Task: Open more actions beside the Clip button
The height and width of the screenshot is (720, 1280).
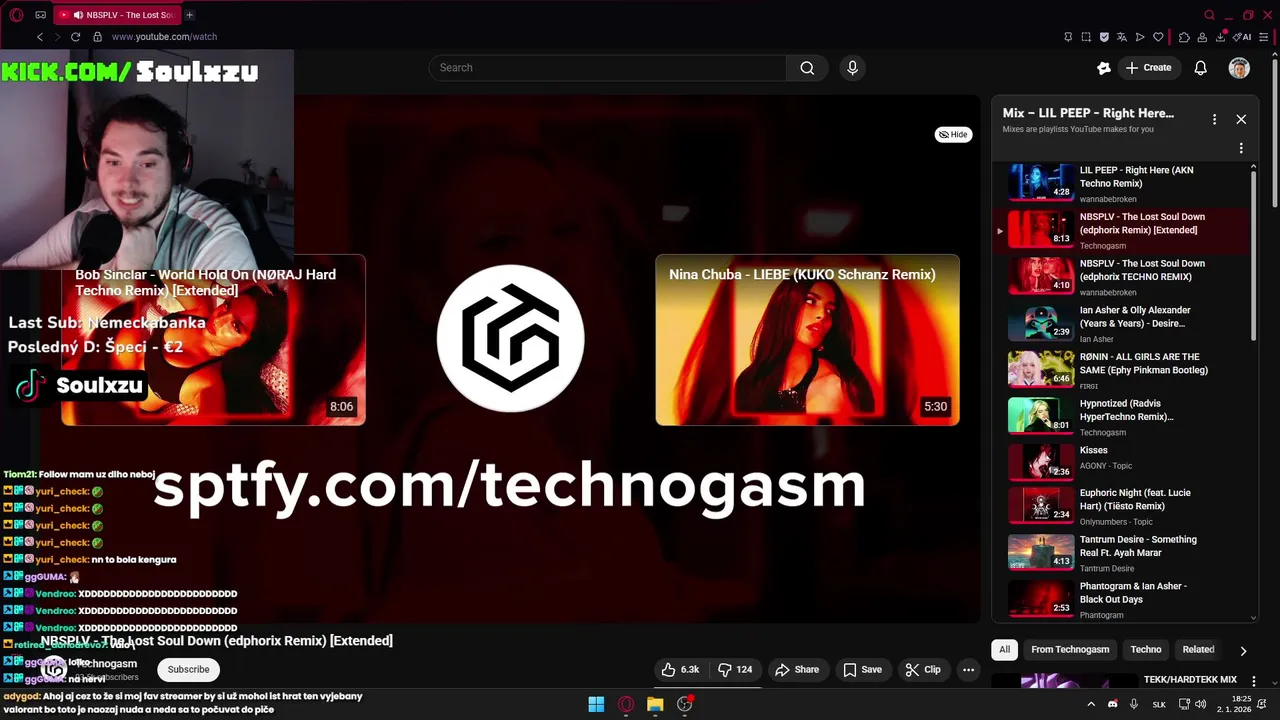Action: pyautogui.click(x=968, y=670)
